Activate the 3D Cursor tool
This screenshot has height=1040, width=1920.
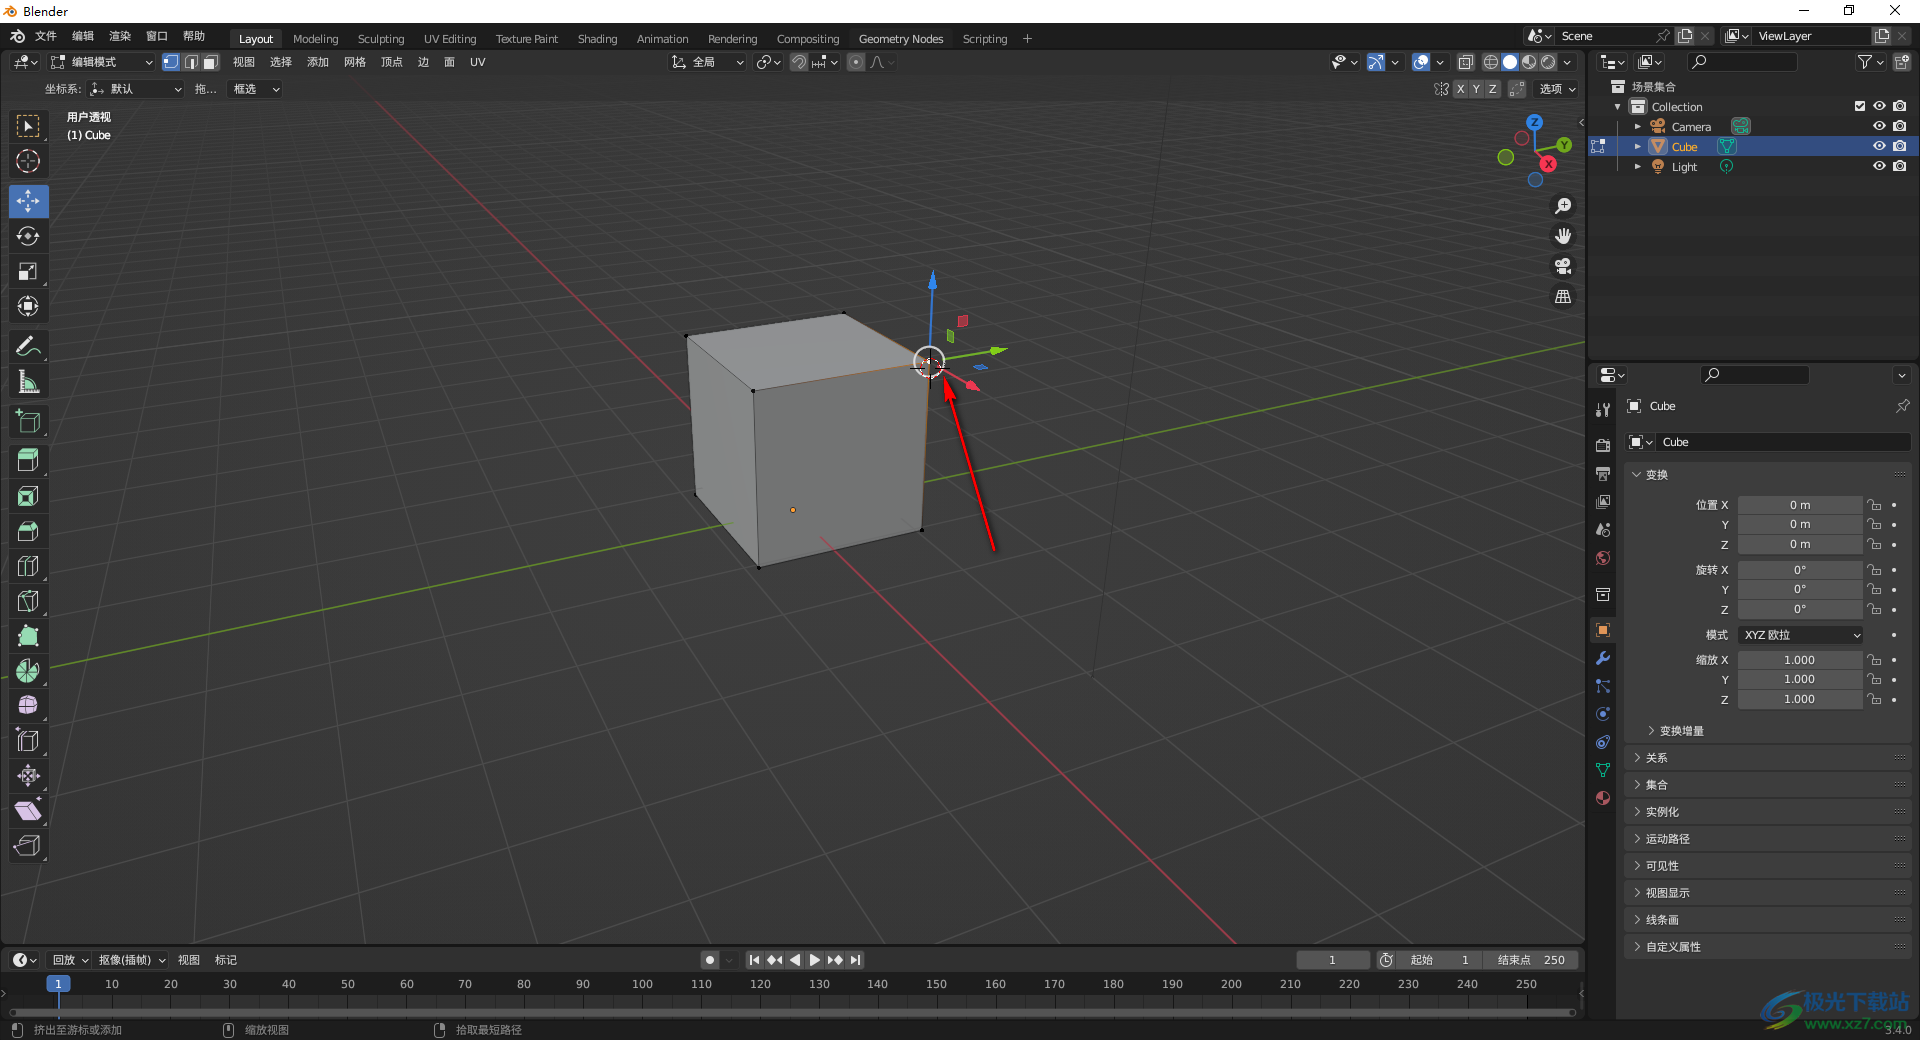click(x=28, y=161)
